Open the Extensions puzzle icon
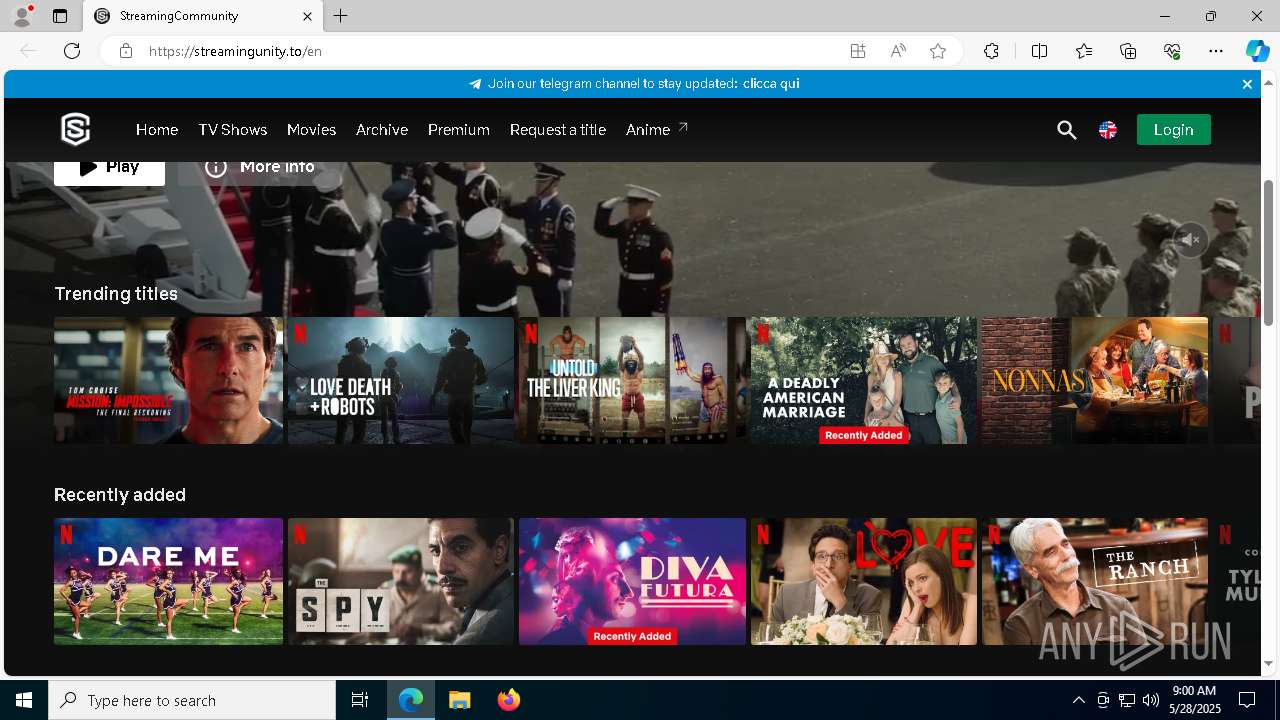This screenshot has height=720, width=1280. tap(991, 51)
